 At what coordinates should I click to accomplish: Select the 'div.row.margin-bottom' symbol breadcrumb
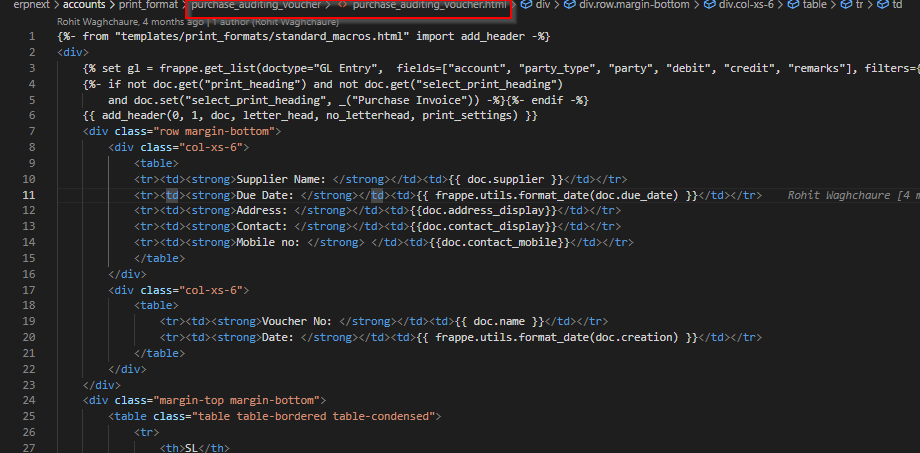click(x=634, y=5)
